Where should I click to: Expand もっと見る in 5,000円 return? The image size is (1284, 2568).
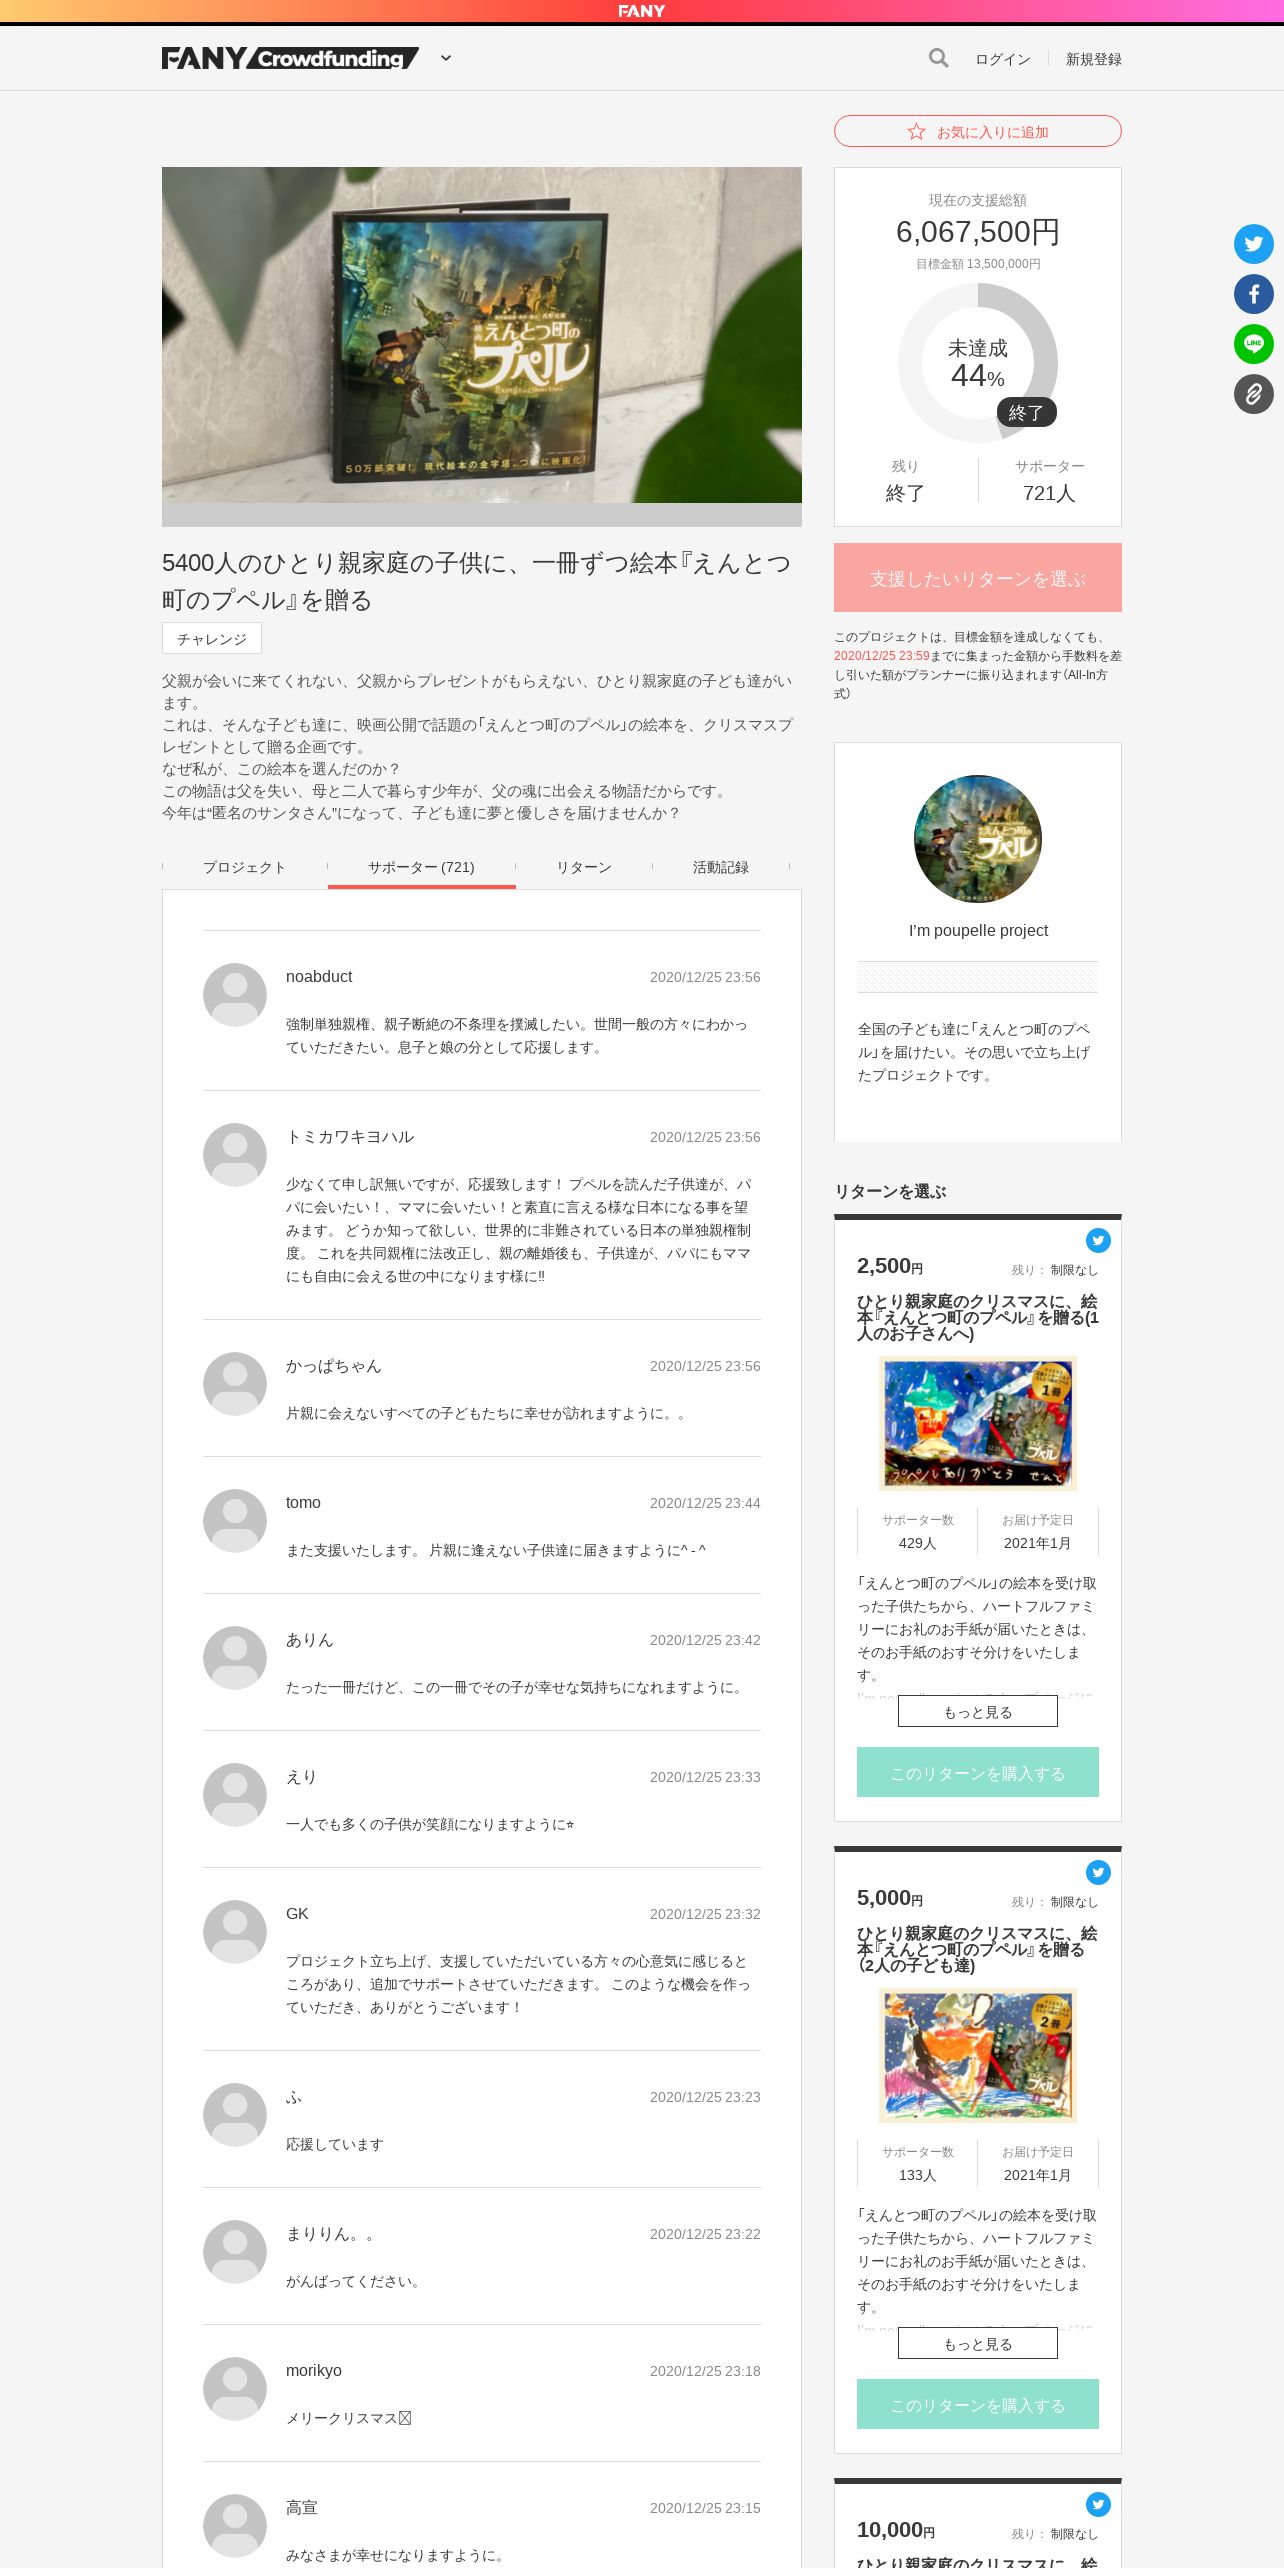[x=978, y=2343]
